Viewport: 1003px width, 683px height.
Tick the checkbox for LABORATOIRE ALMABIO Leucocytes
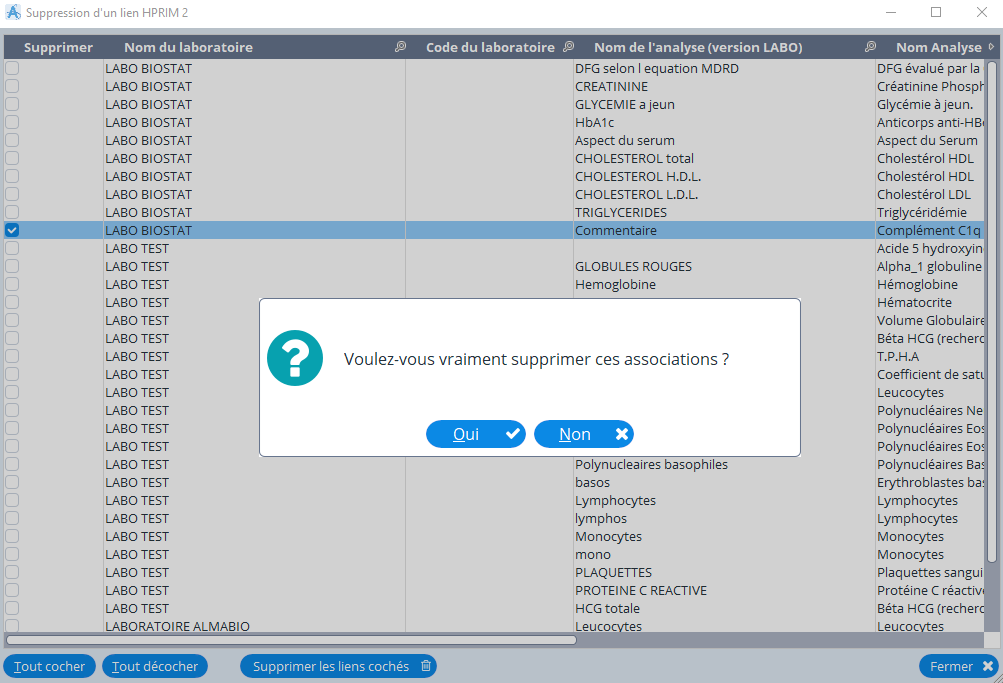12,626
